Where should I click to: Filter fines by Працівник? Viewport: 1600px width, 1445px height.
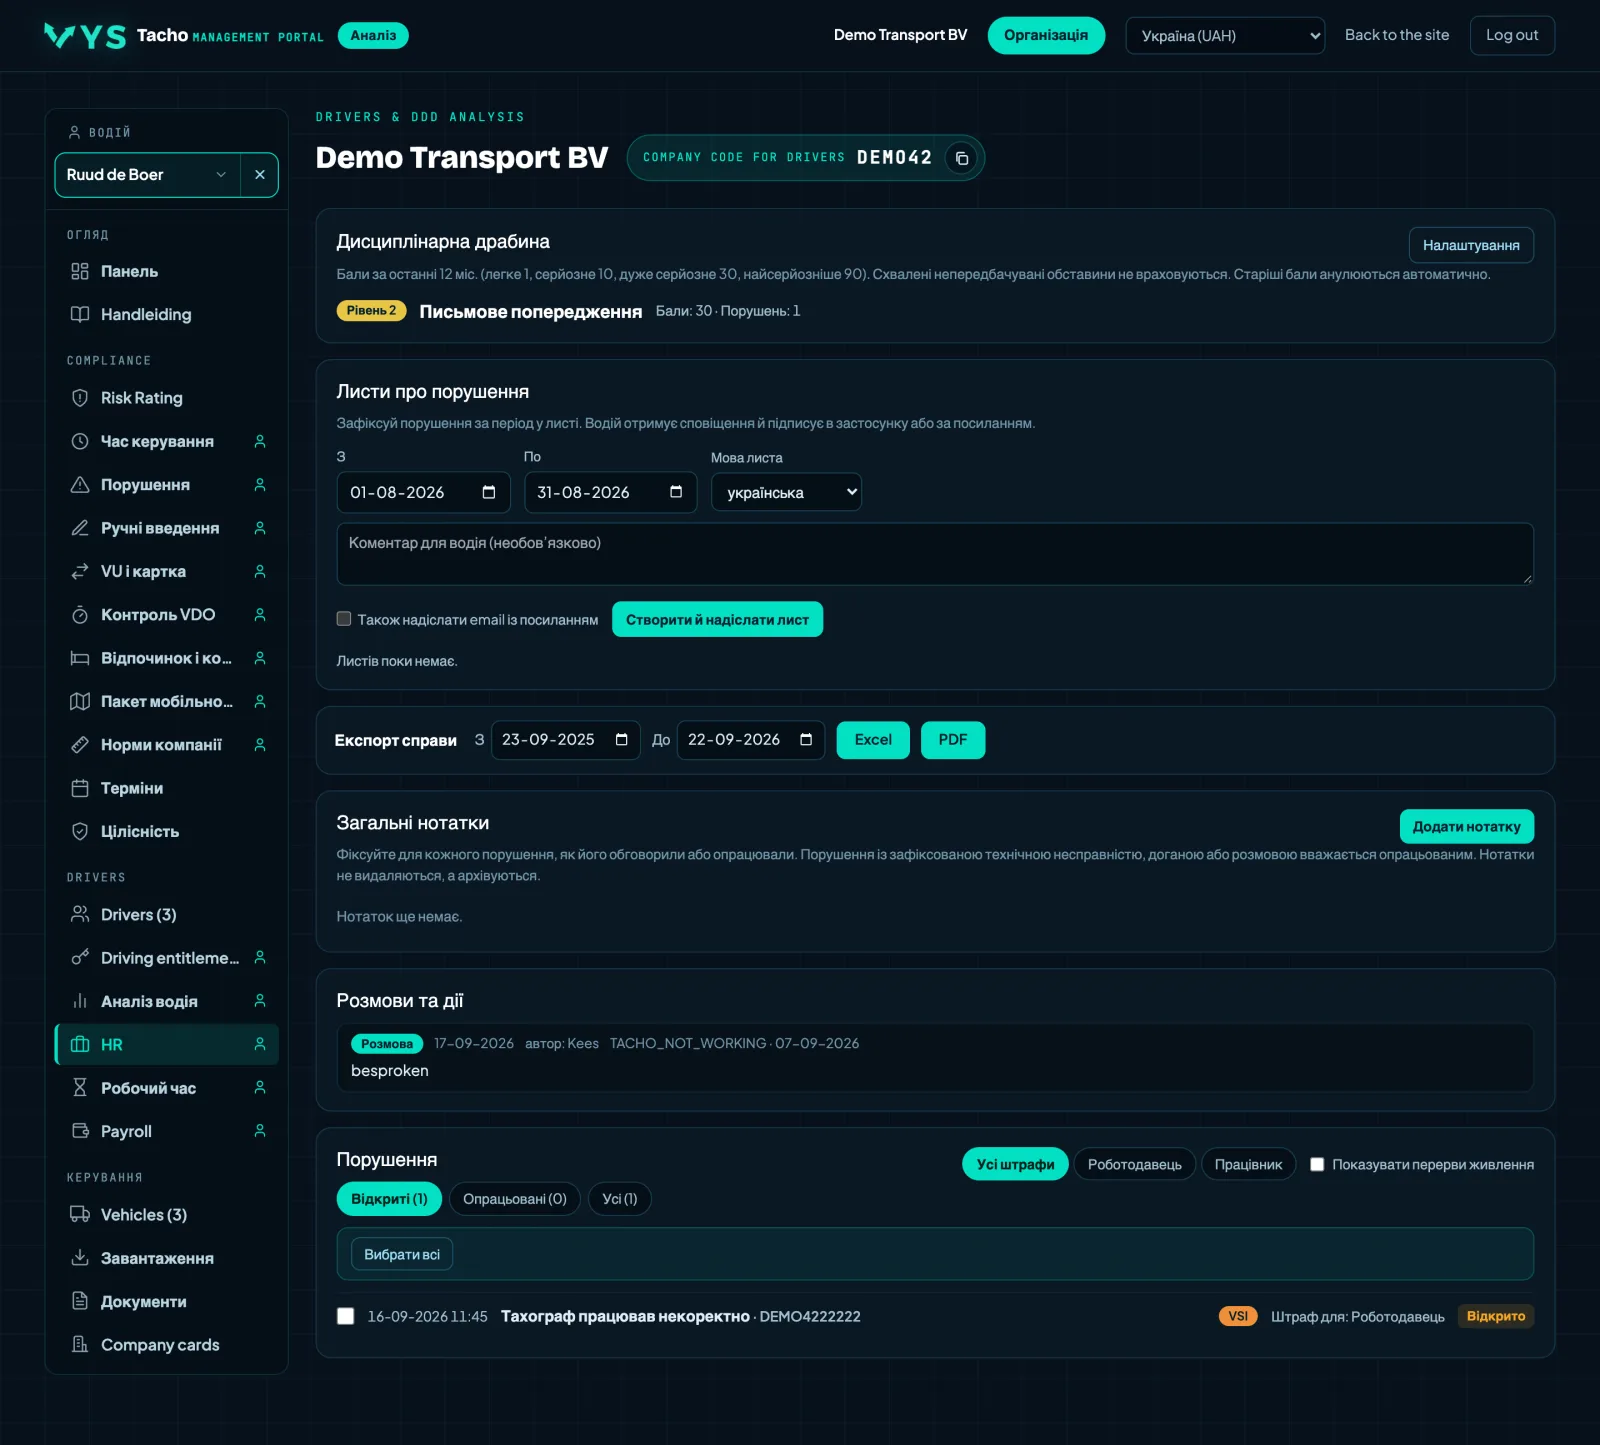(1248, 1164)
